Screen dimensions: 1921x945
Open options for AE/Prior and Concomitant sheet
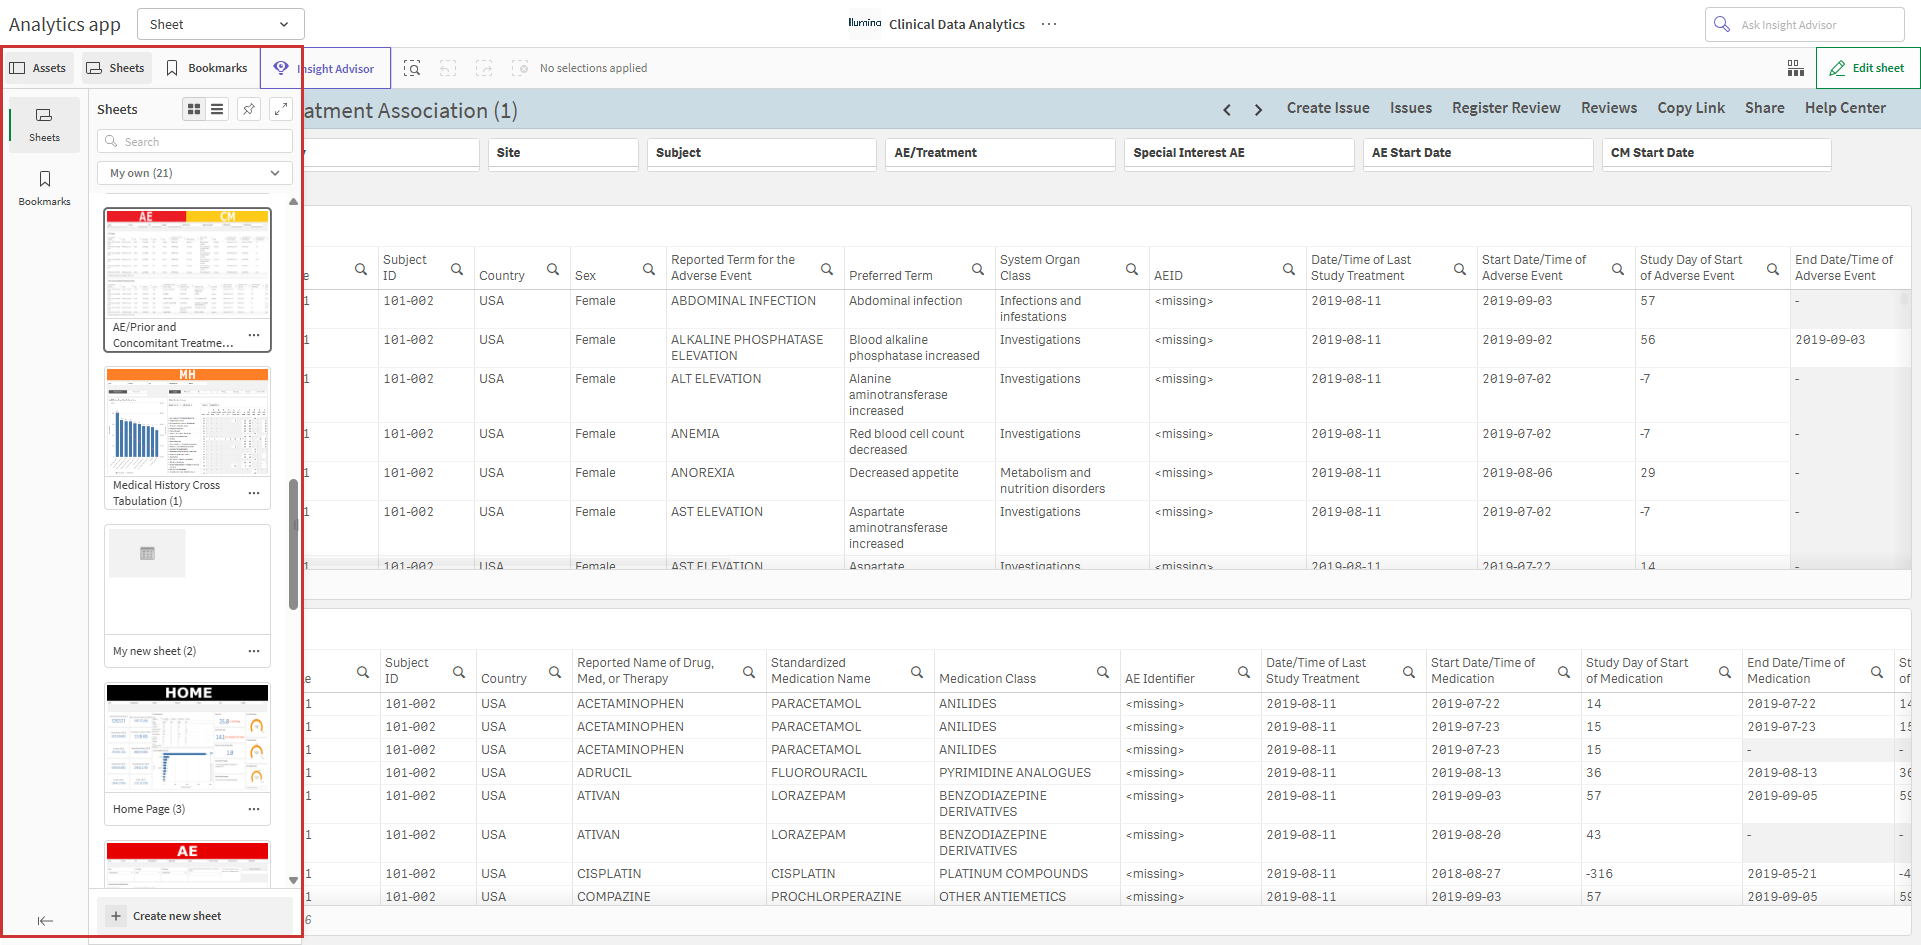click(x=254, y=335)
